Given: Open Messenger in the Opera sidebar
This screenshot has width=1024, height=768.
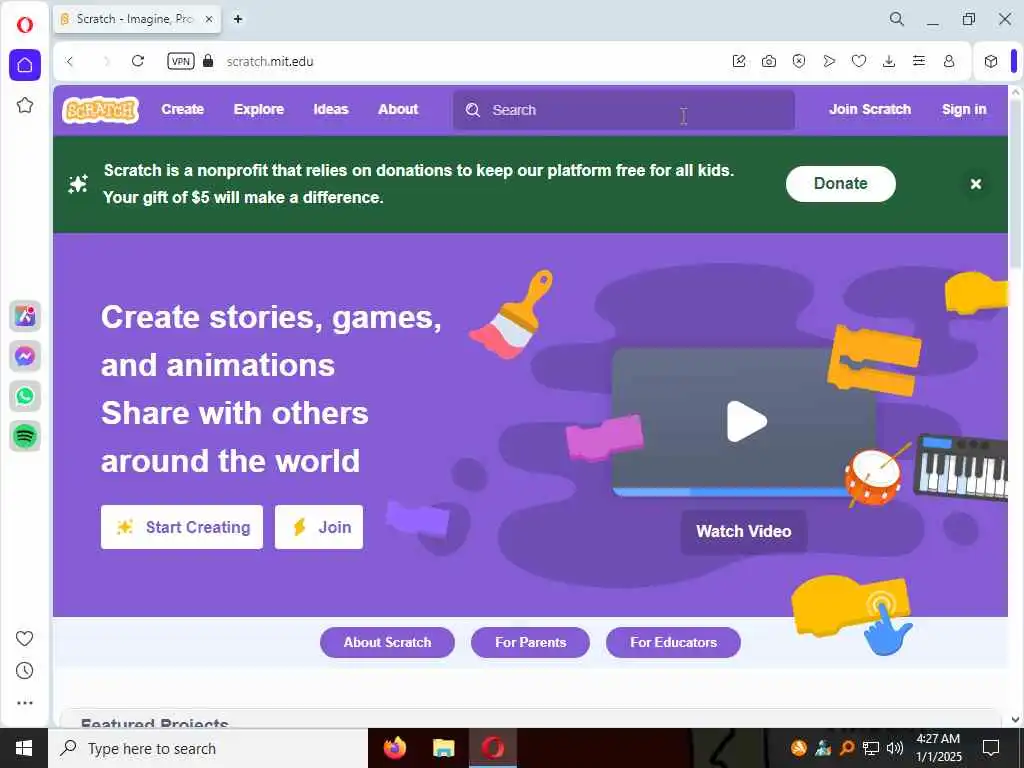Looking at the screenshot, I should click(25, 357).
